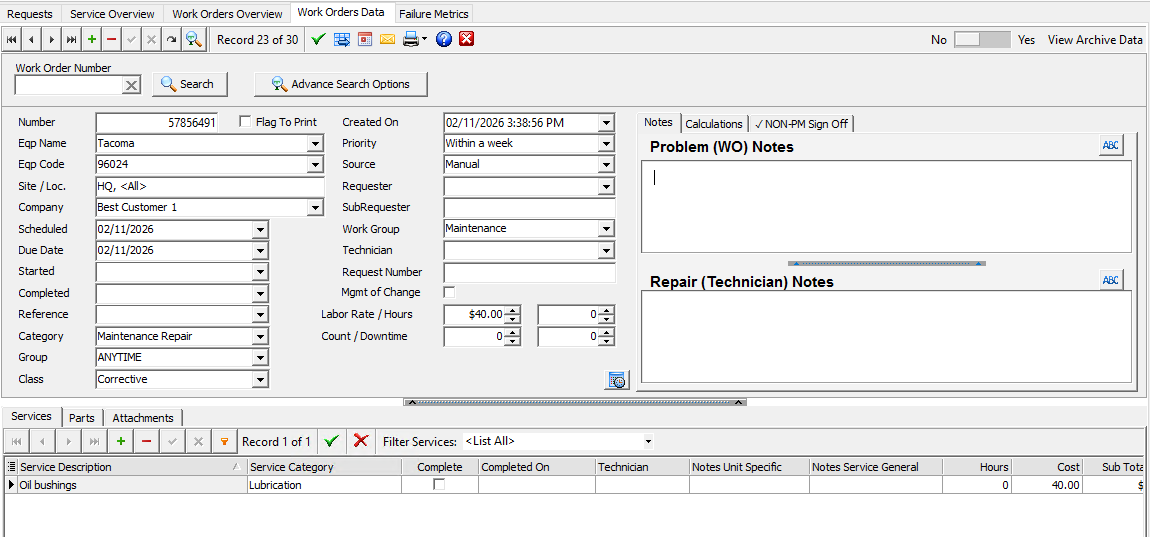Spell check Repair (Technician) Notes with ABC
Viewport: 1150px width, 537px height.
pos(1111,280)
